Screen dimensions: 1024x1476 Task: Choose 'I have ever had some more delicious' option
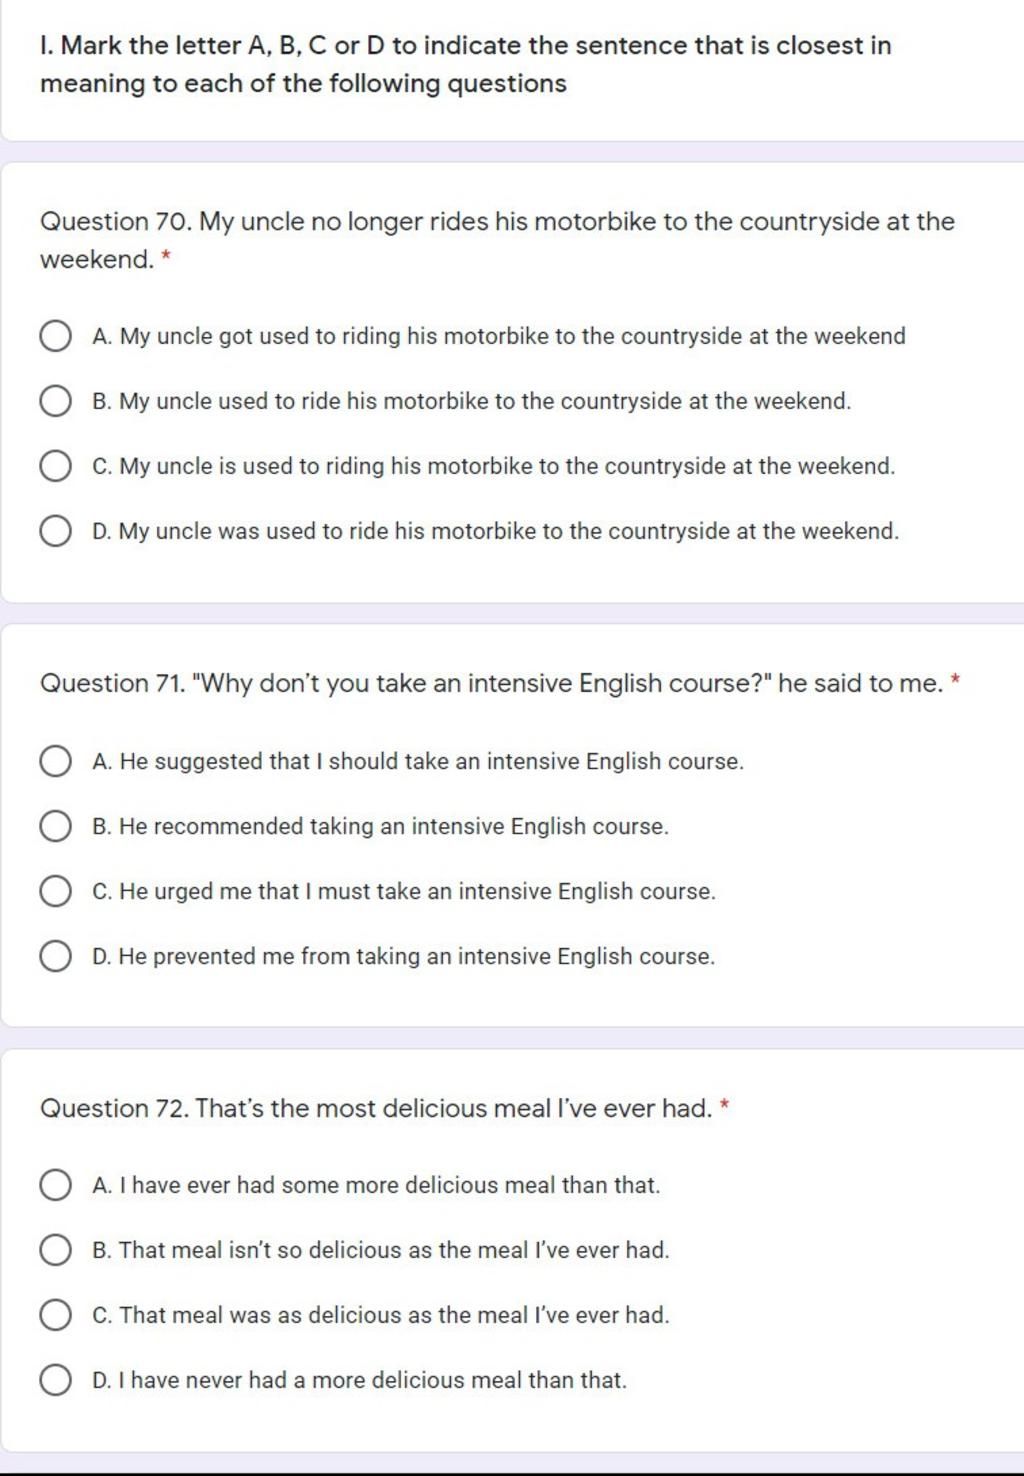55,1185
